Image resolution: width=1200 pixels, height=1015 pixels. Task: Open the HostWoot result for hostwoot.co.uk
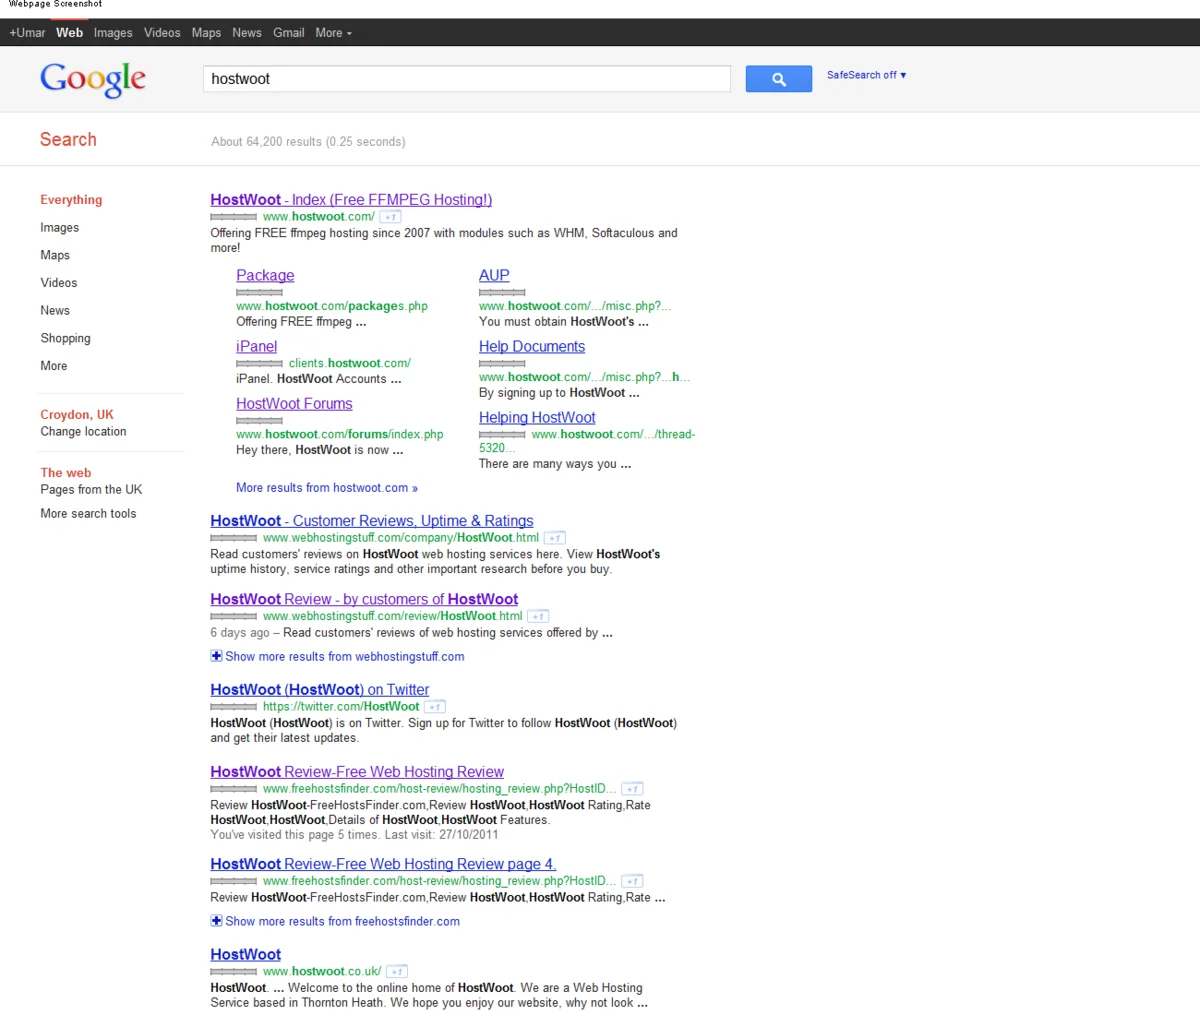point(246,955)
